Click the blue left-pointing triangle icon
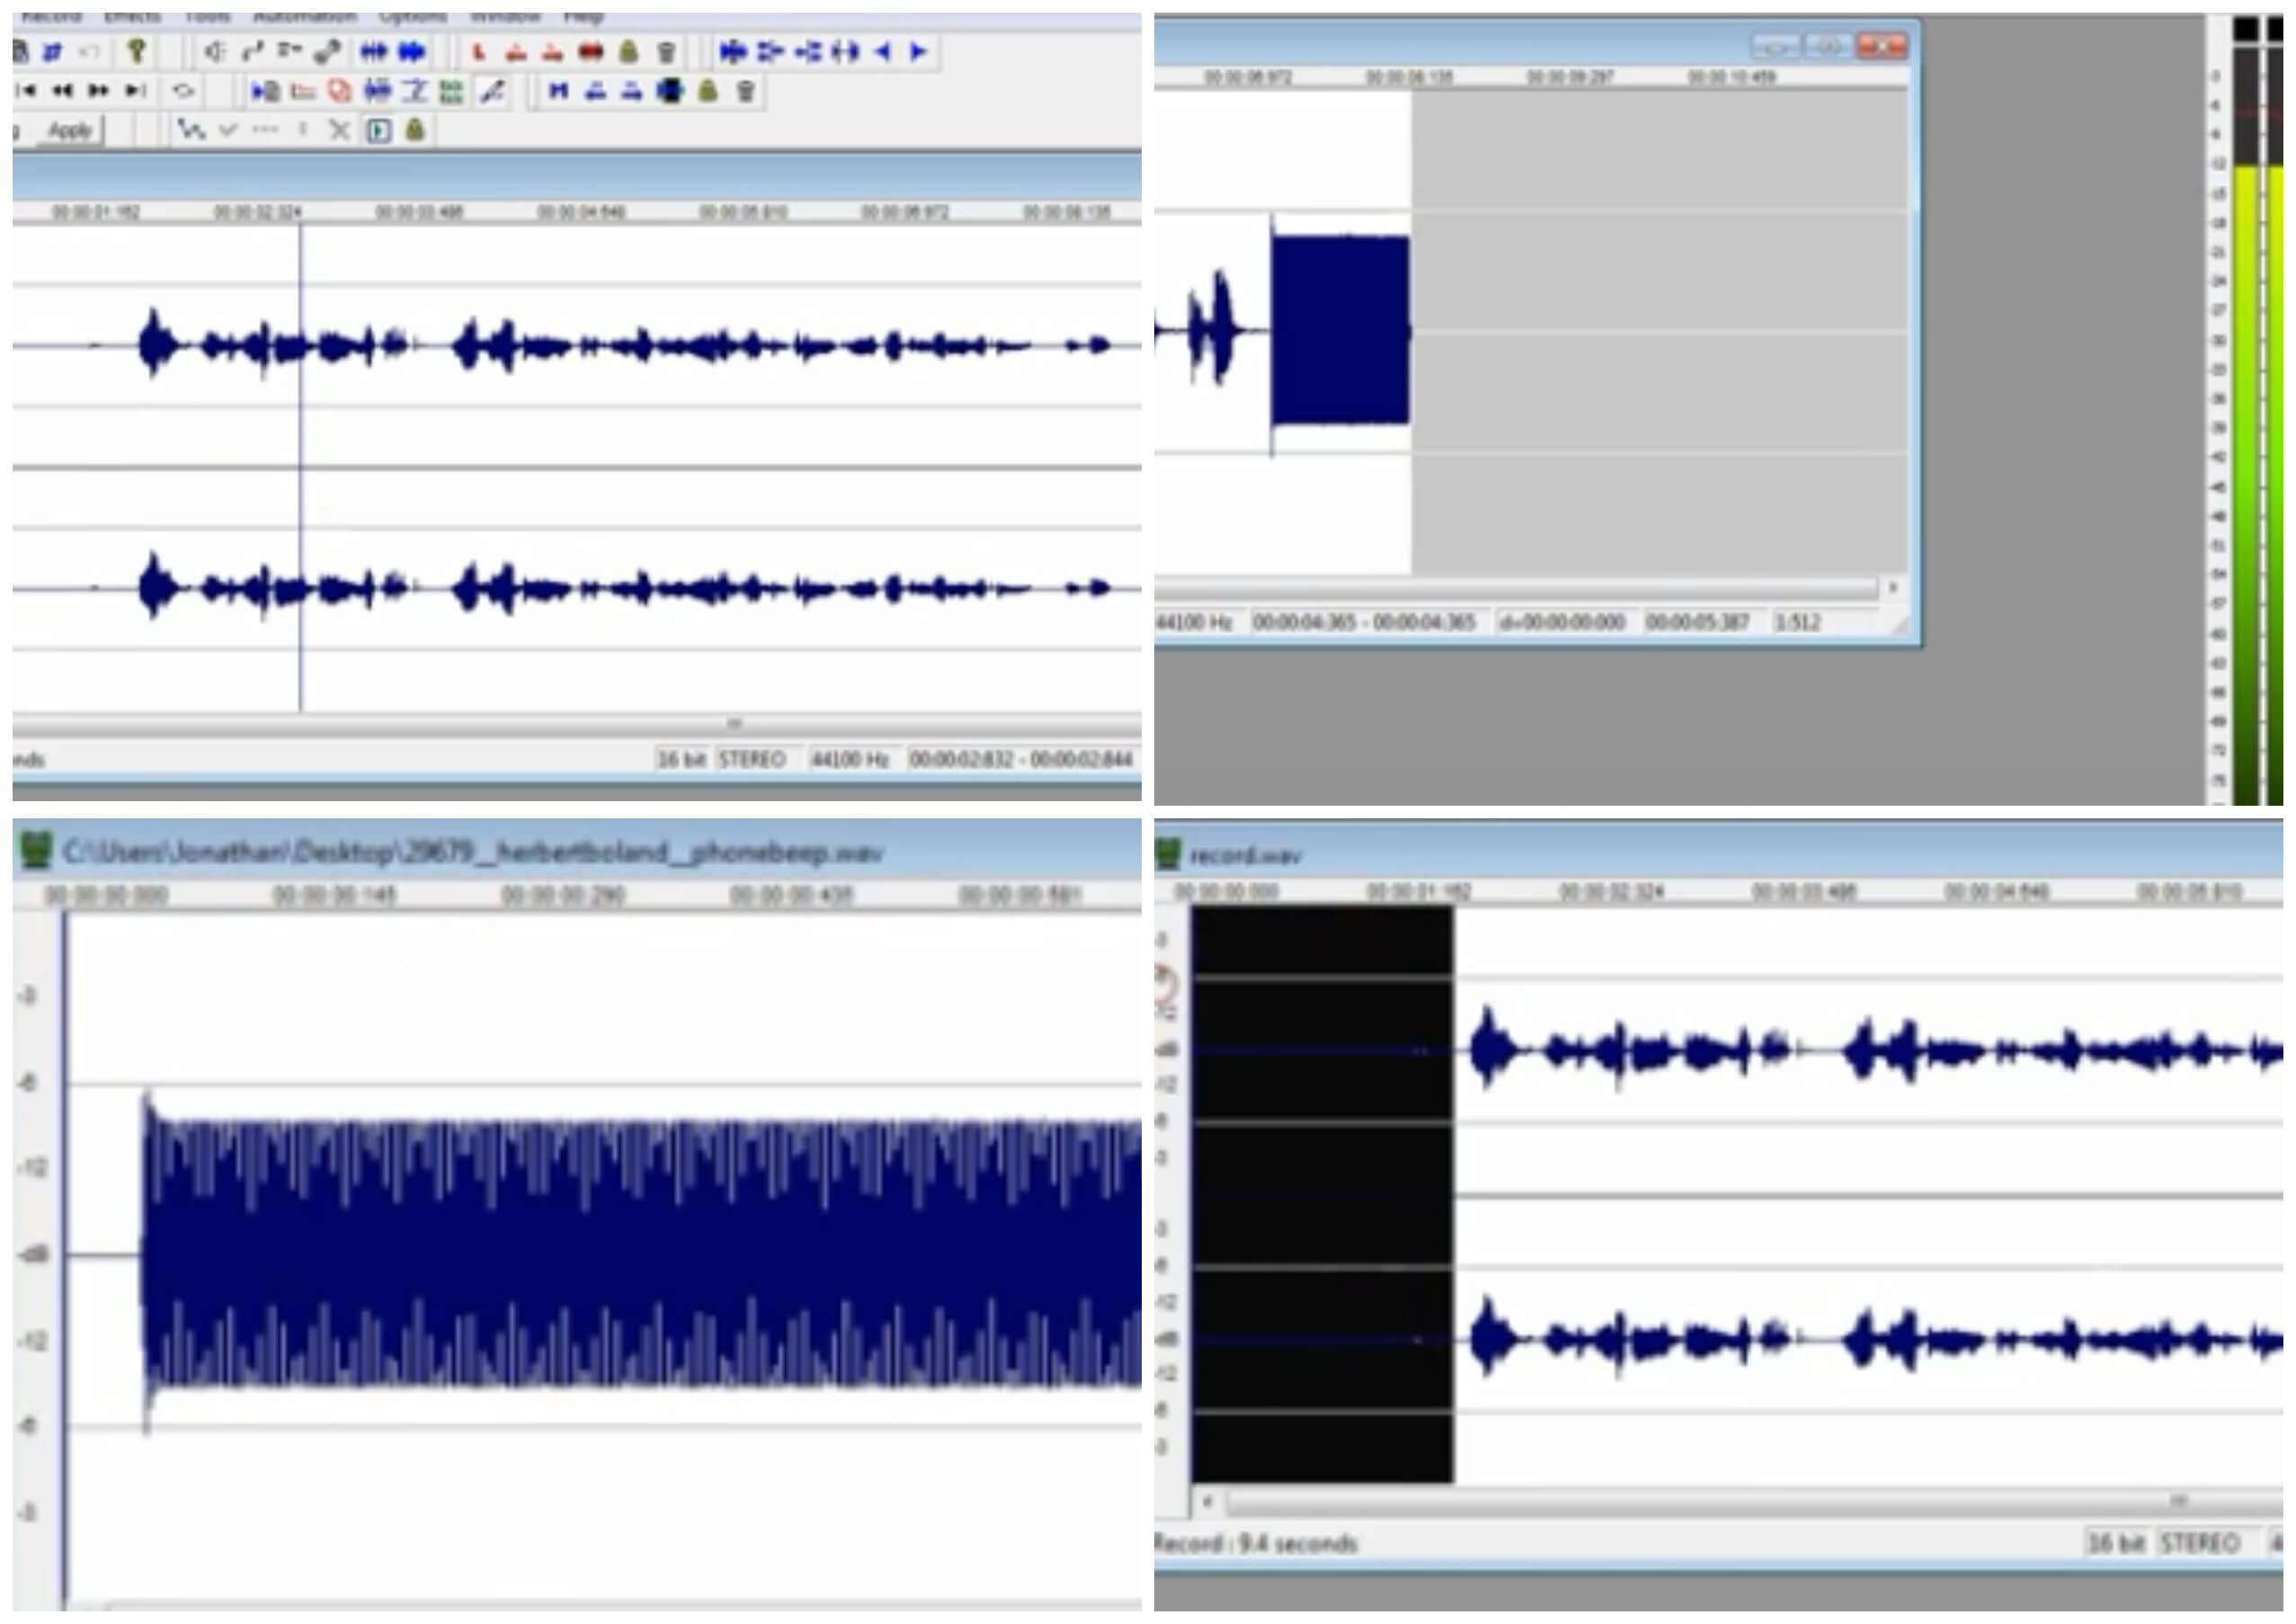This screenshot has width=2296, height=1624. [x=883, y=52]
